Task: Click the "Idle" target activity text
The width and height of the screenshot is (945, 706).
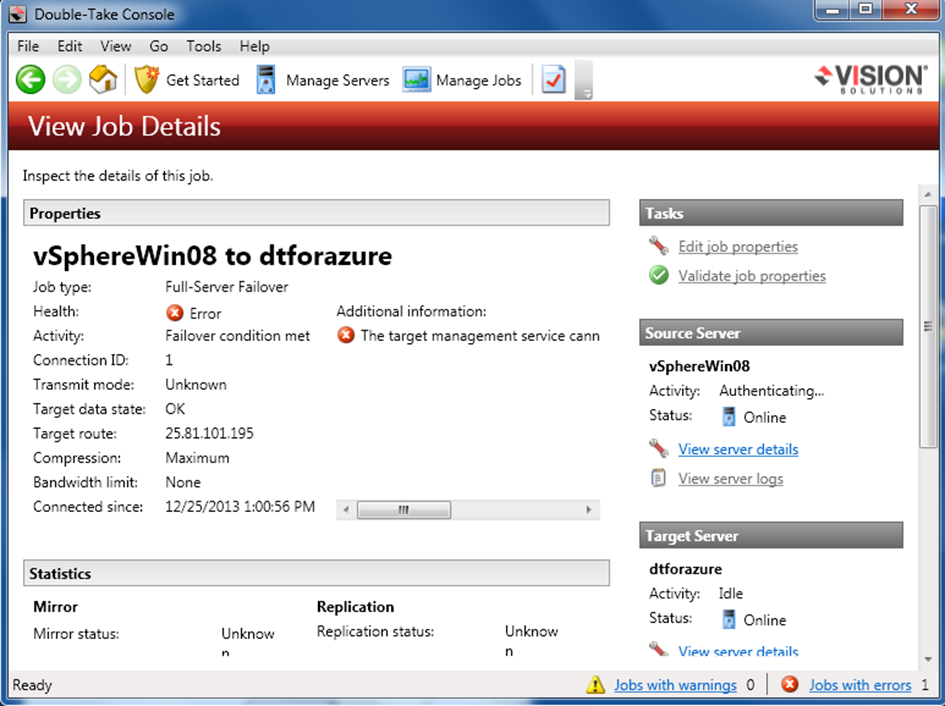Action: pyautogui.click(x=730, y=593)
